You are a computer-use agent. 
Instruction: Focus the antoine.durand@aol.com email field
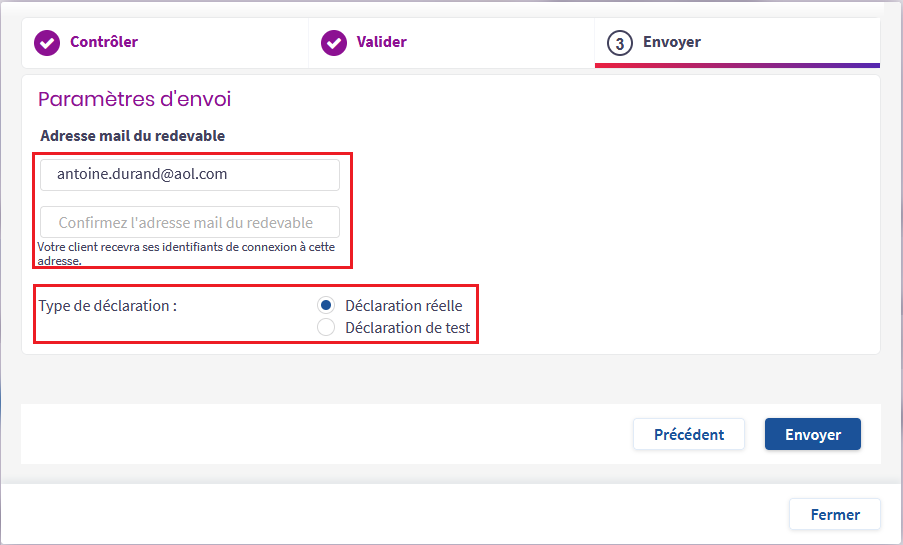(x=190, y=174)
